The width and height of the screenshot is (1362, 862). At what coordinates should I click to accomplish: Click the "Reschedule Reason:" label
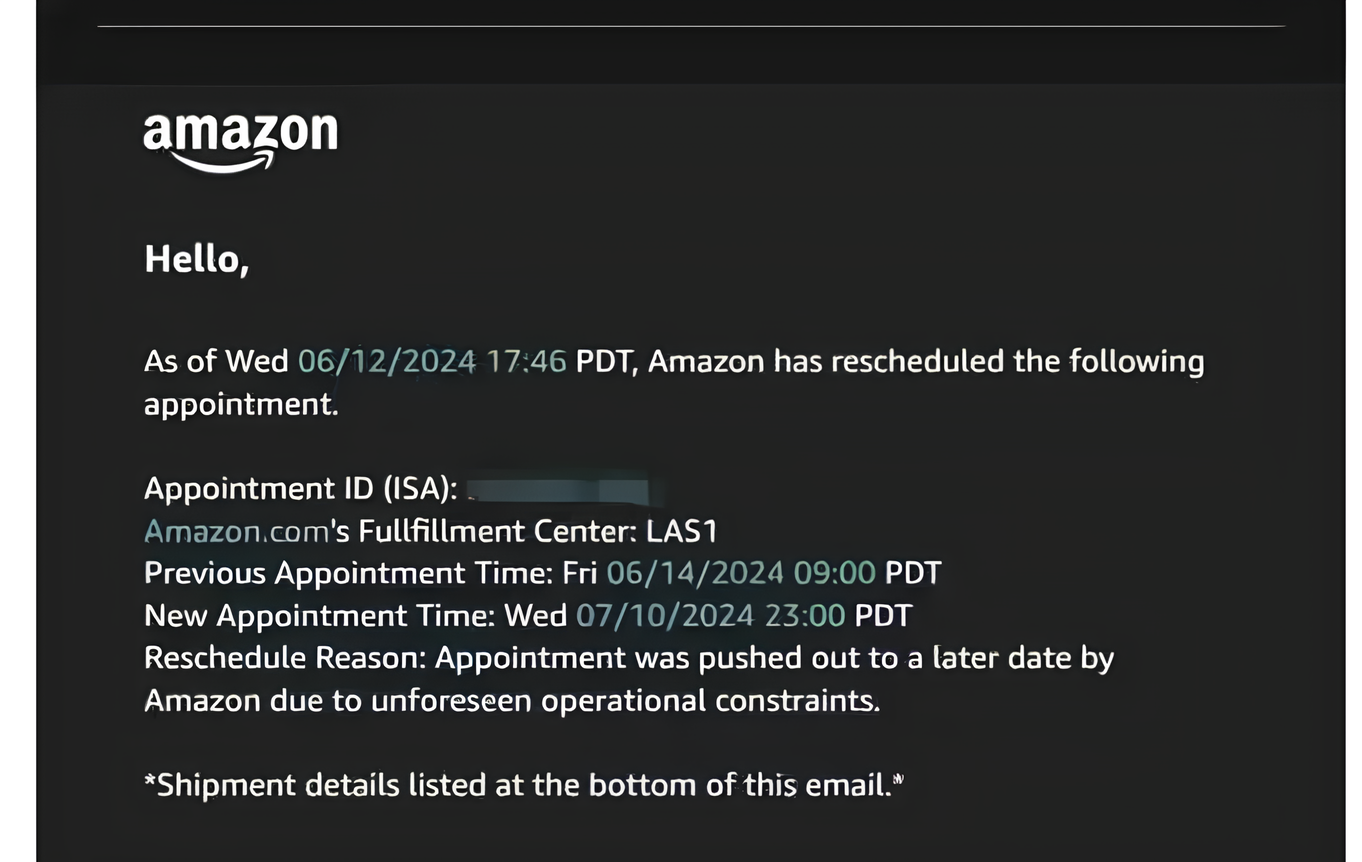pos(285,658)
